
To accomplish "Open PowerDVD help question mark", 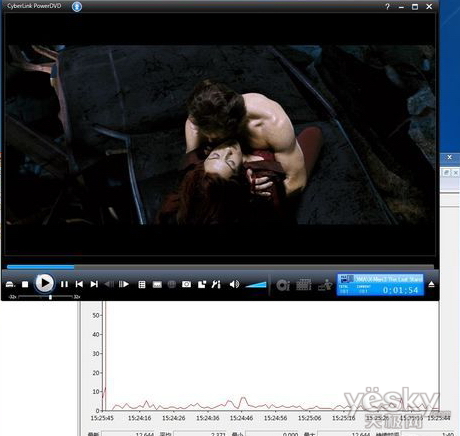I will pyautogui.click(x=387, y=7).
